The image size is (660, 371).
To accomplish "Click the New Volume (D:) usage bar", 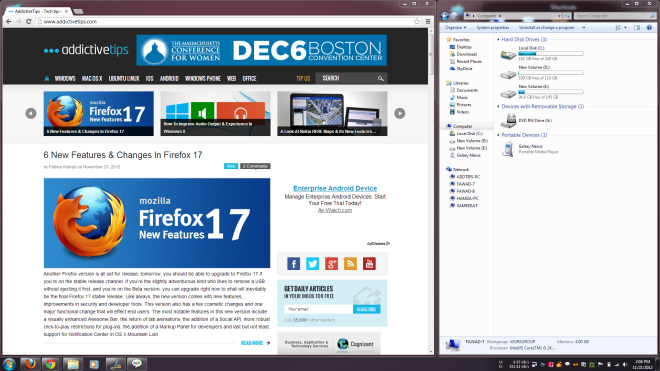I will click(x=551, y=73).
